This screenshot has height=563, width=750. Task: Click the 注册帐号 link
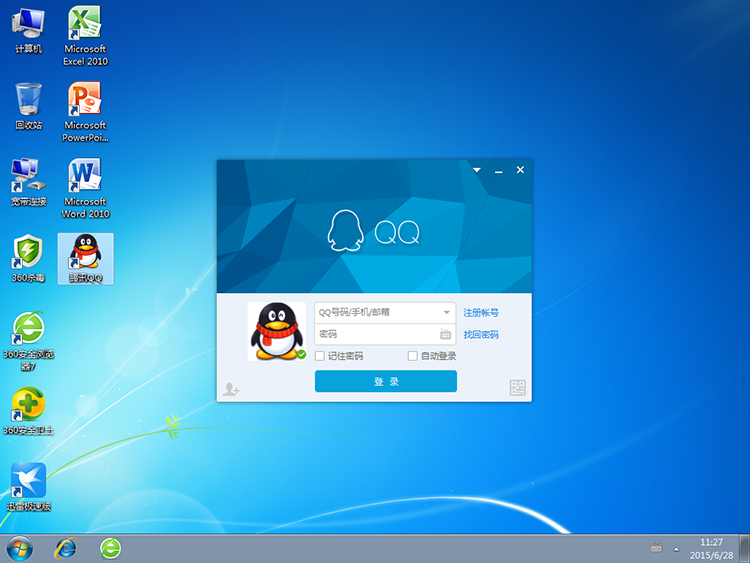tap(481, 313)
